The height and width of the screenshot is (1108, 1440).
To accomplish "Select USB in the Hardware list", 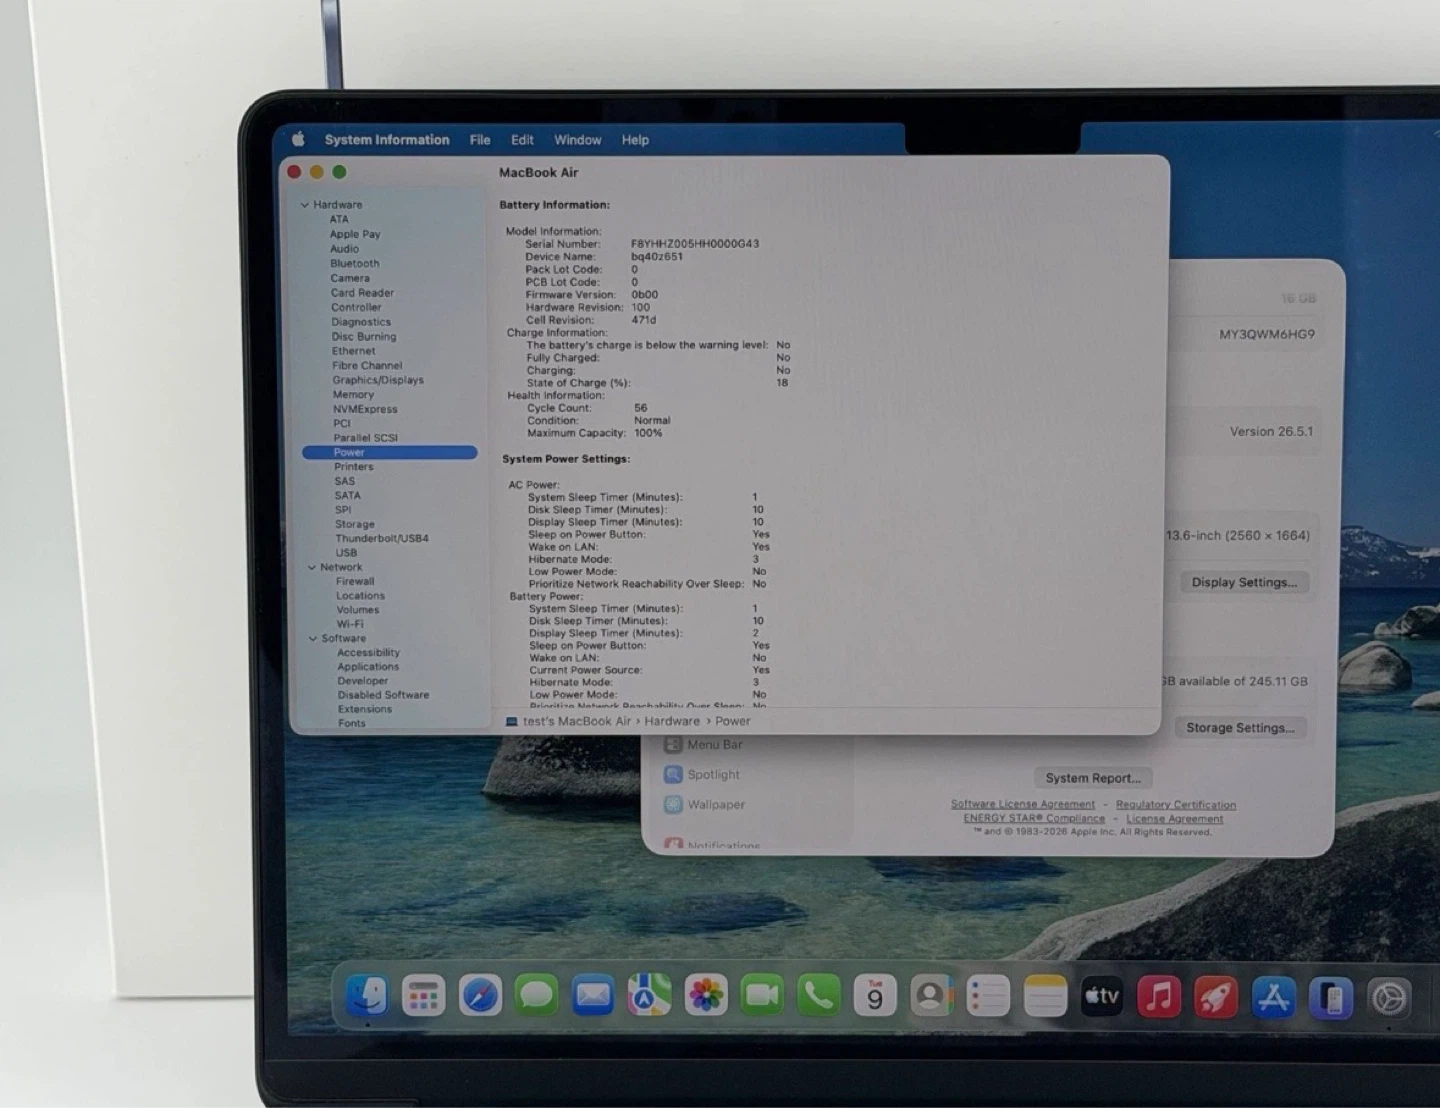I will point(346,552).
